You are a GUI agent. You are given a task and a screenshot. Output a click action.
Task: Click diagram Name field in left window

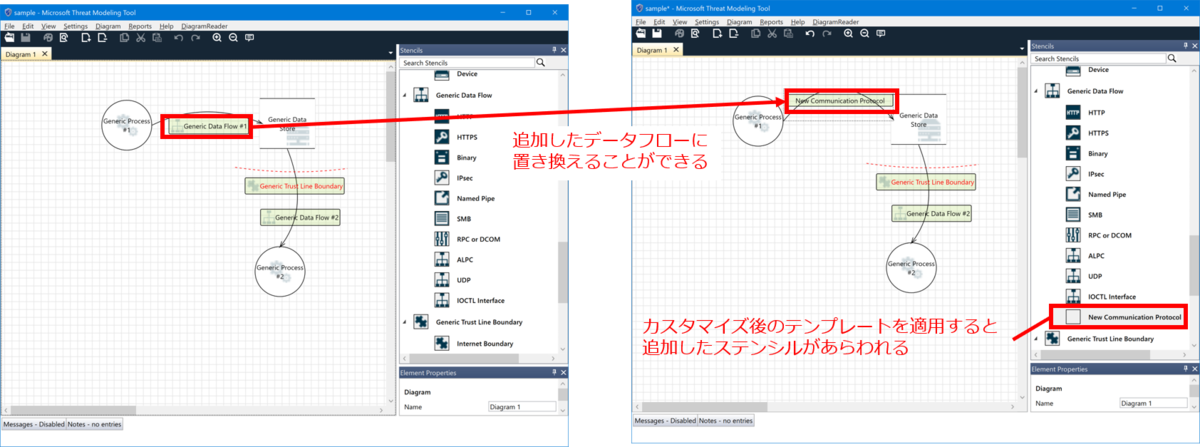pyautogui.click(x=521, y=407)
